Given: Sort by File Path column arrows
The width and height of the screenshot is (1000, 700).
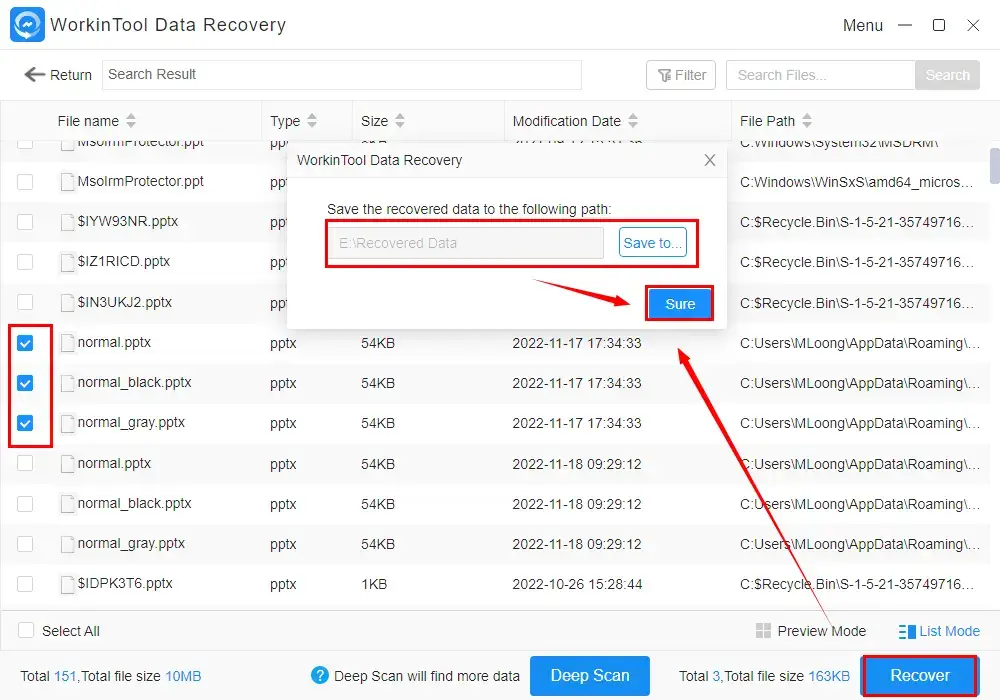Looking at the screenshot, I should click(807, 120).
